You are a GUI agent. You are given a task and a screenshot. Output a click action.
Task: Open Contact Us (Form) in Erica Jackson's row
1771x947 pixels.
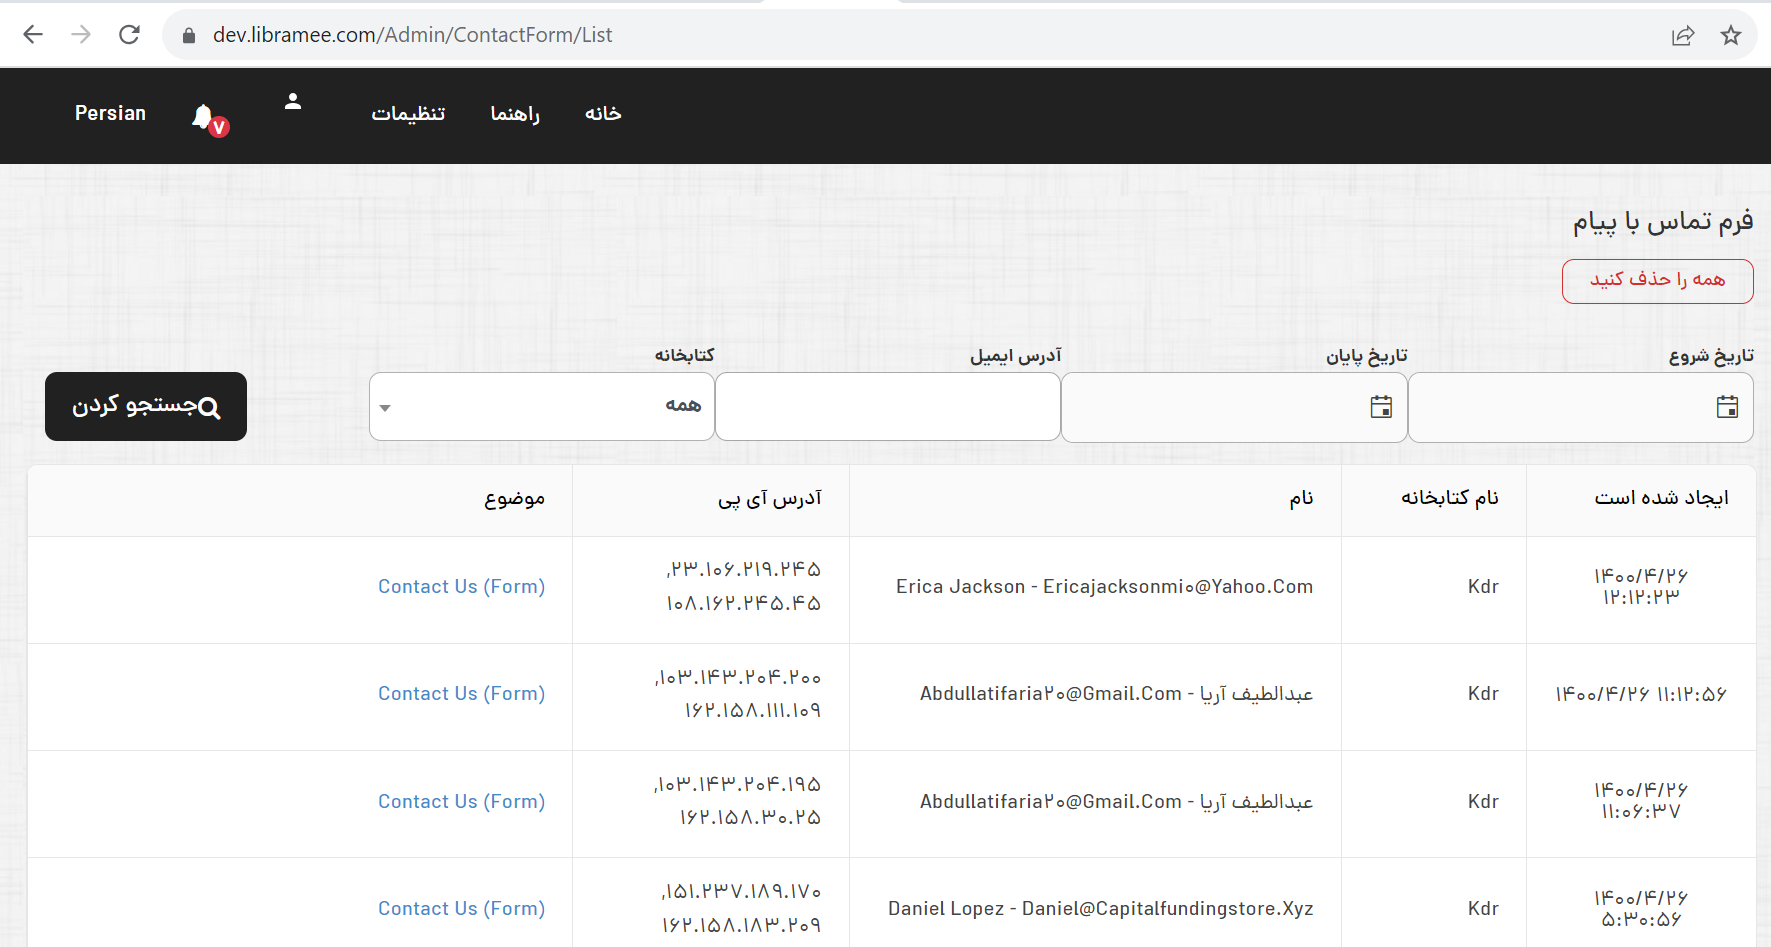(461, 586)
